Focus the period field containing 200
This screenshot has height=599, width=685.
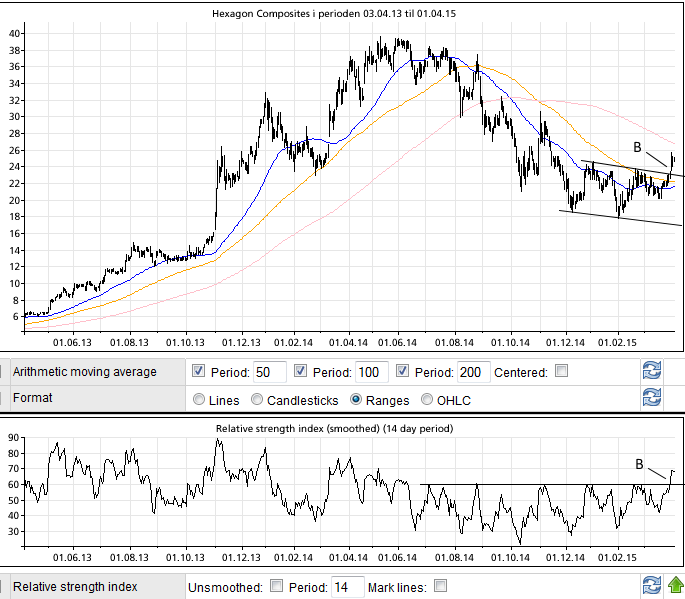[473, 372]
